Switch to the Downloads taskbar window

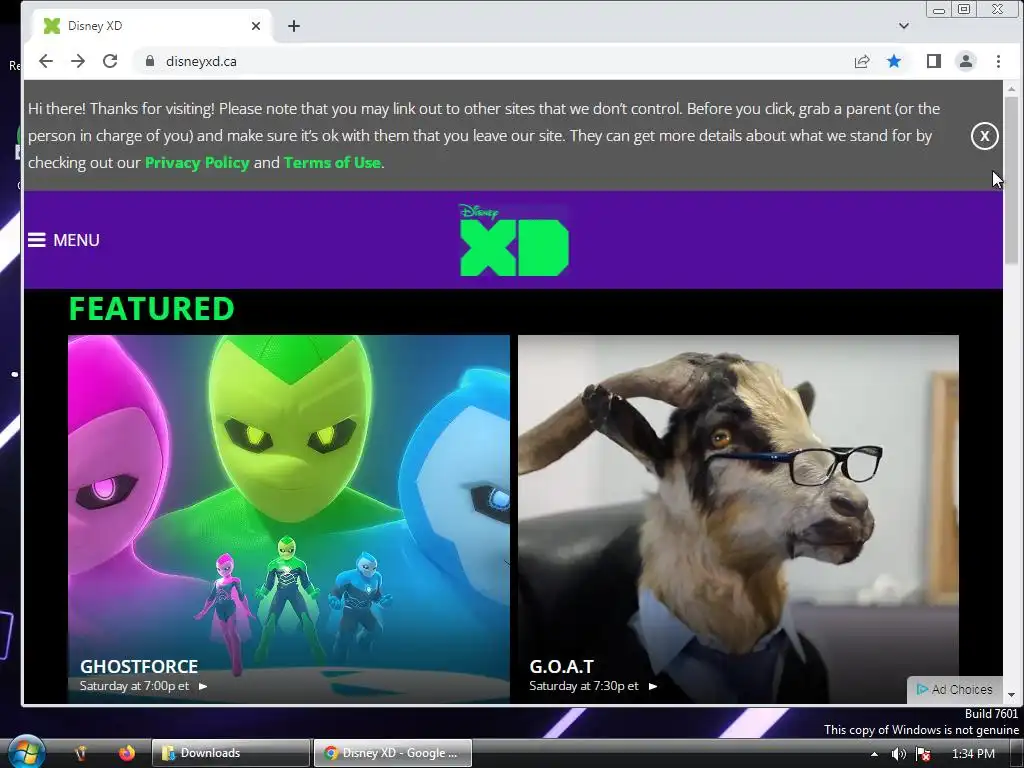231,753
